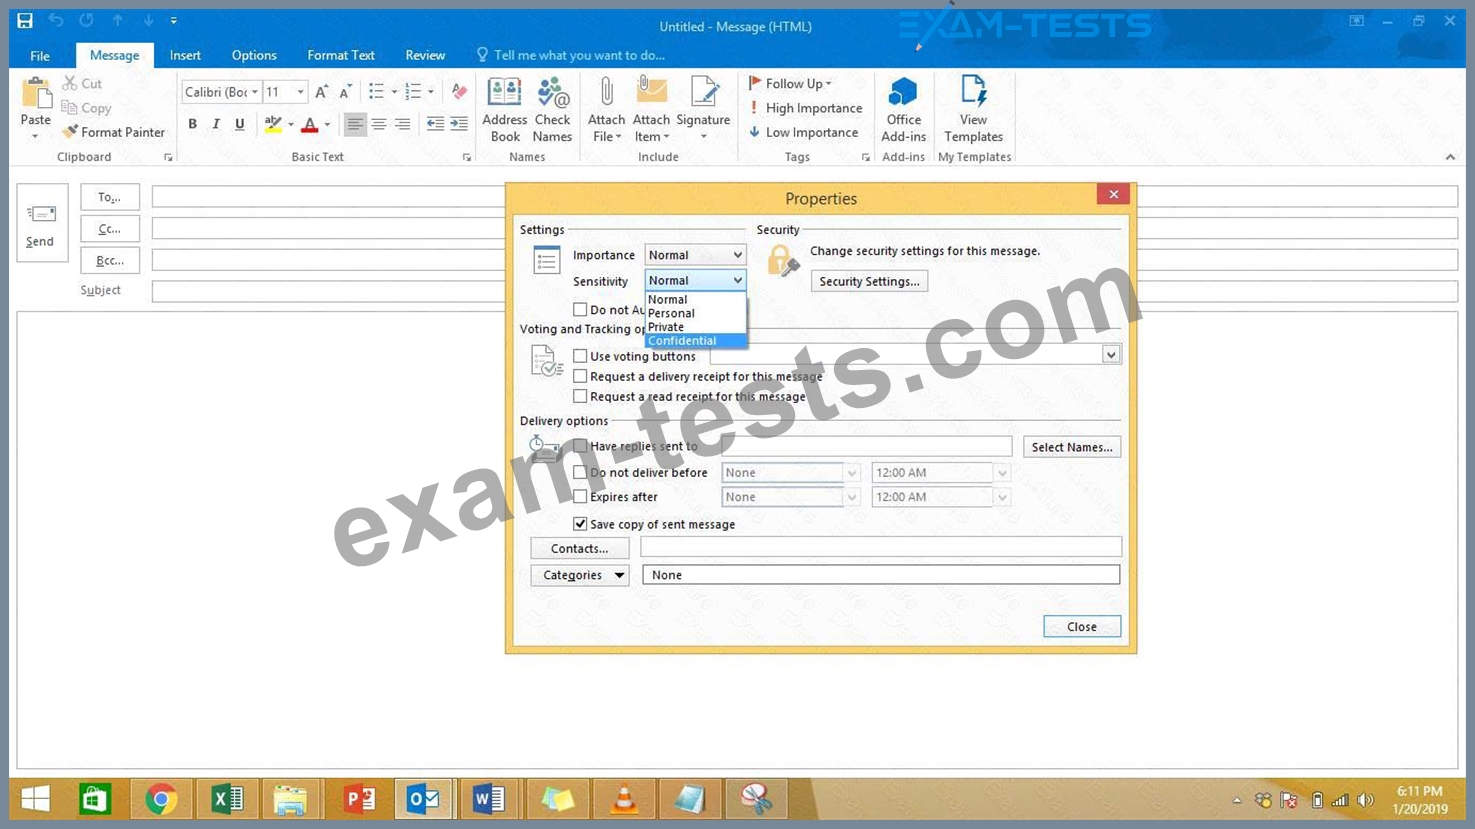The height and width of the screenshot is (829, 1475).
Task: Toggle Italic formatting
Action: pyautogui.click(x=215, y=124)
